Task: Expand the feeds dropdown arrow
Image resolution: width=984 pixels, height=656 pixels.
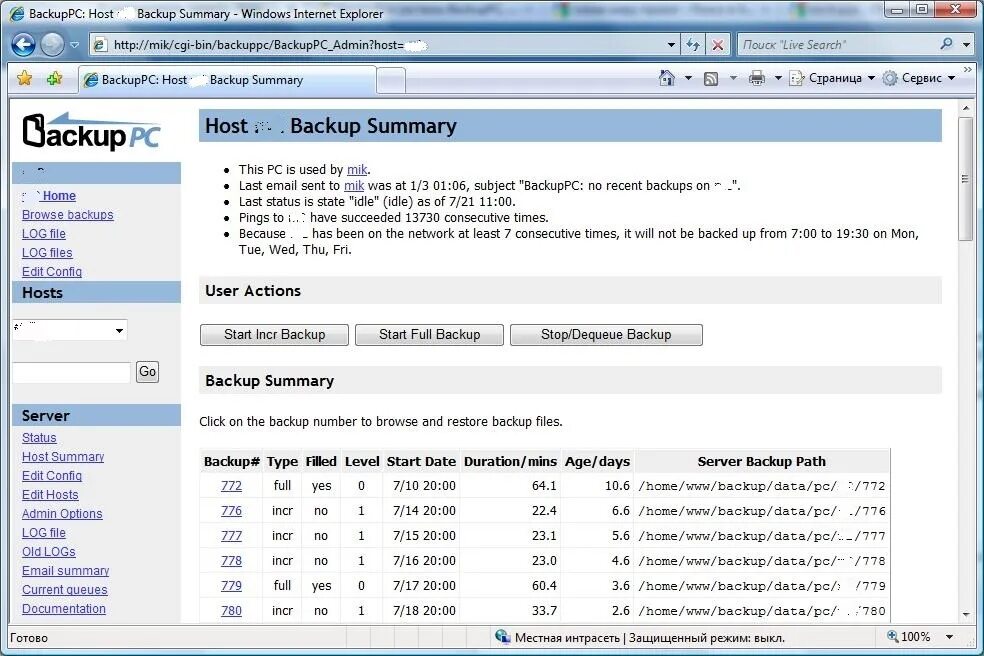Action: tap(732, 78)
